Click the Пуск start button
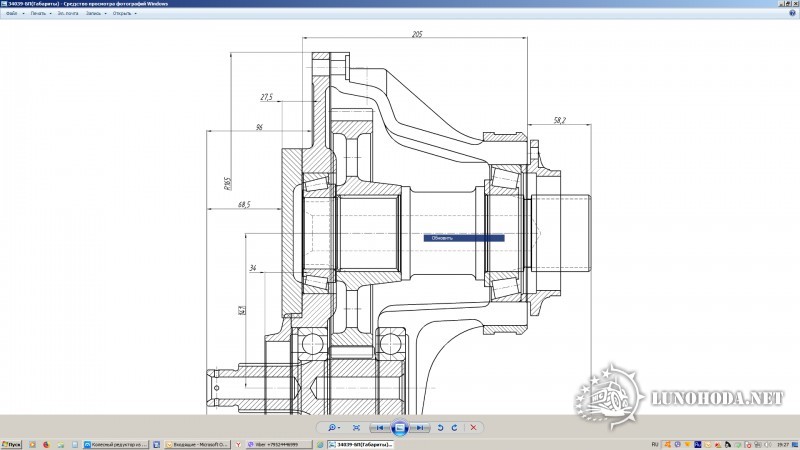800x450 pixels. click(12, 443)
